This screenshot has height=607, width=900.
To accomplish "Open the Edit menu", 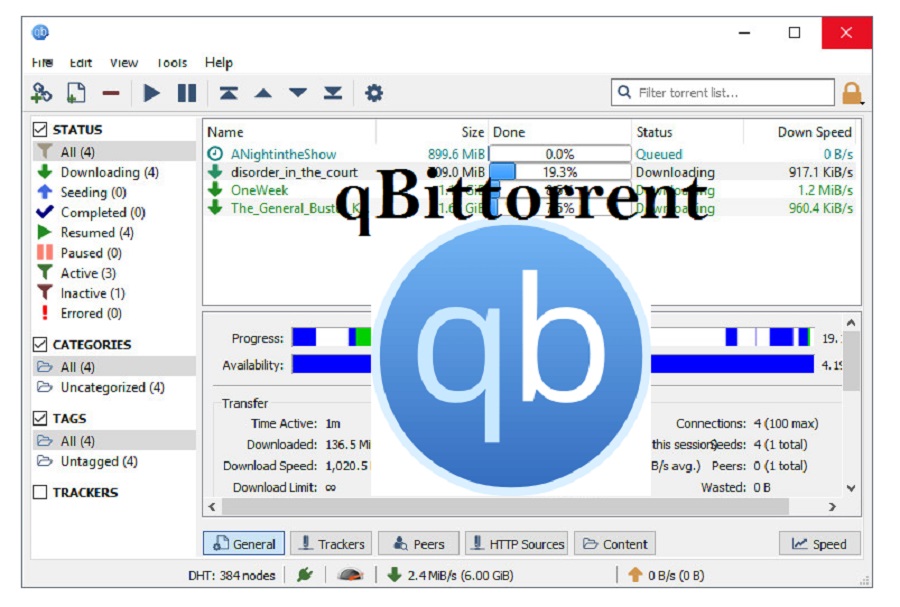I will coord(80,63).
